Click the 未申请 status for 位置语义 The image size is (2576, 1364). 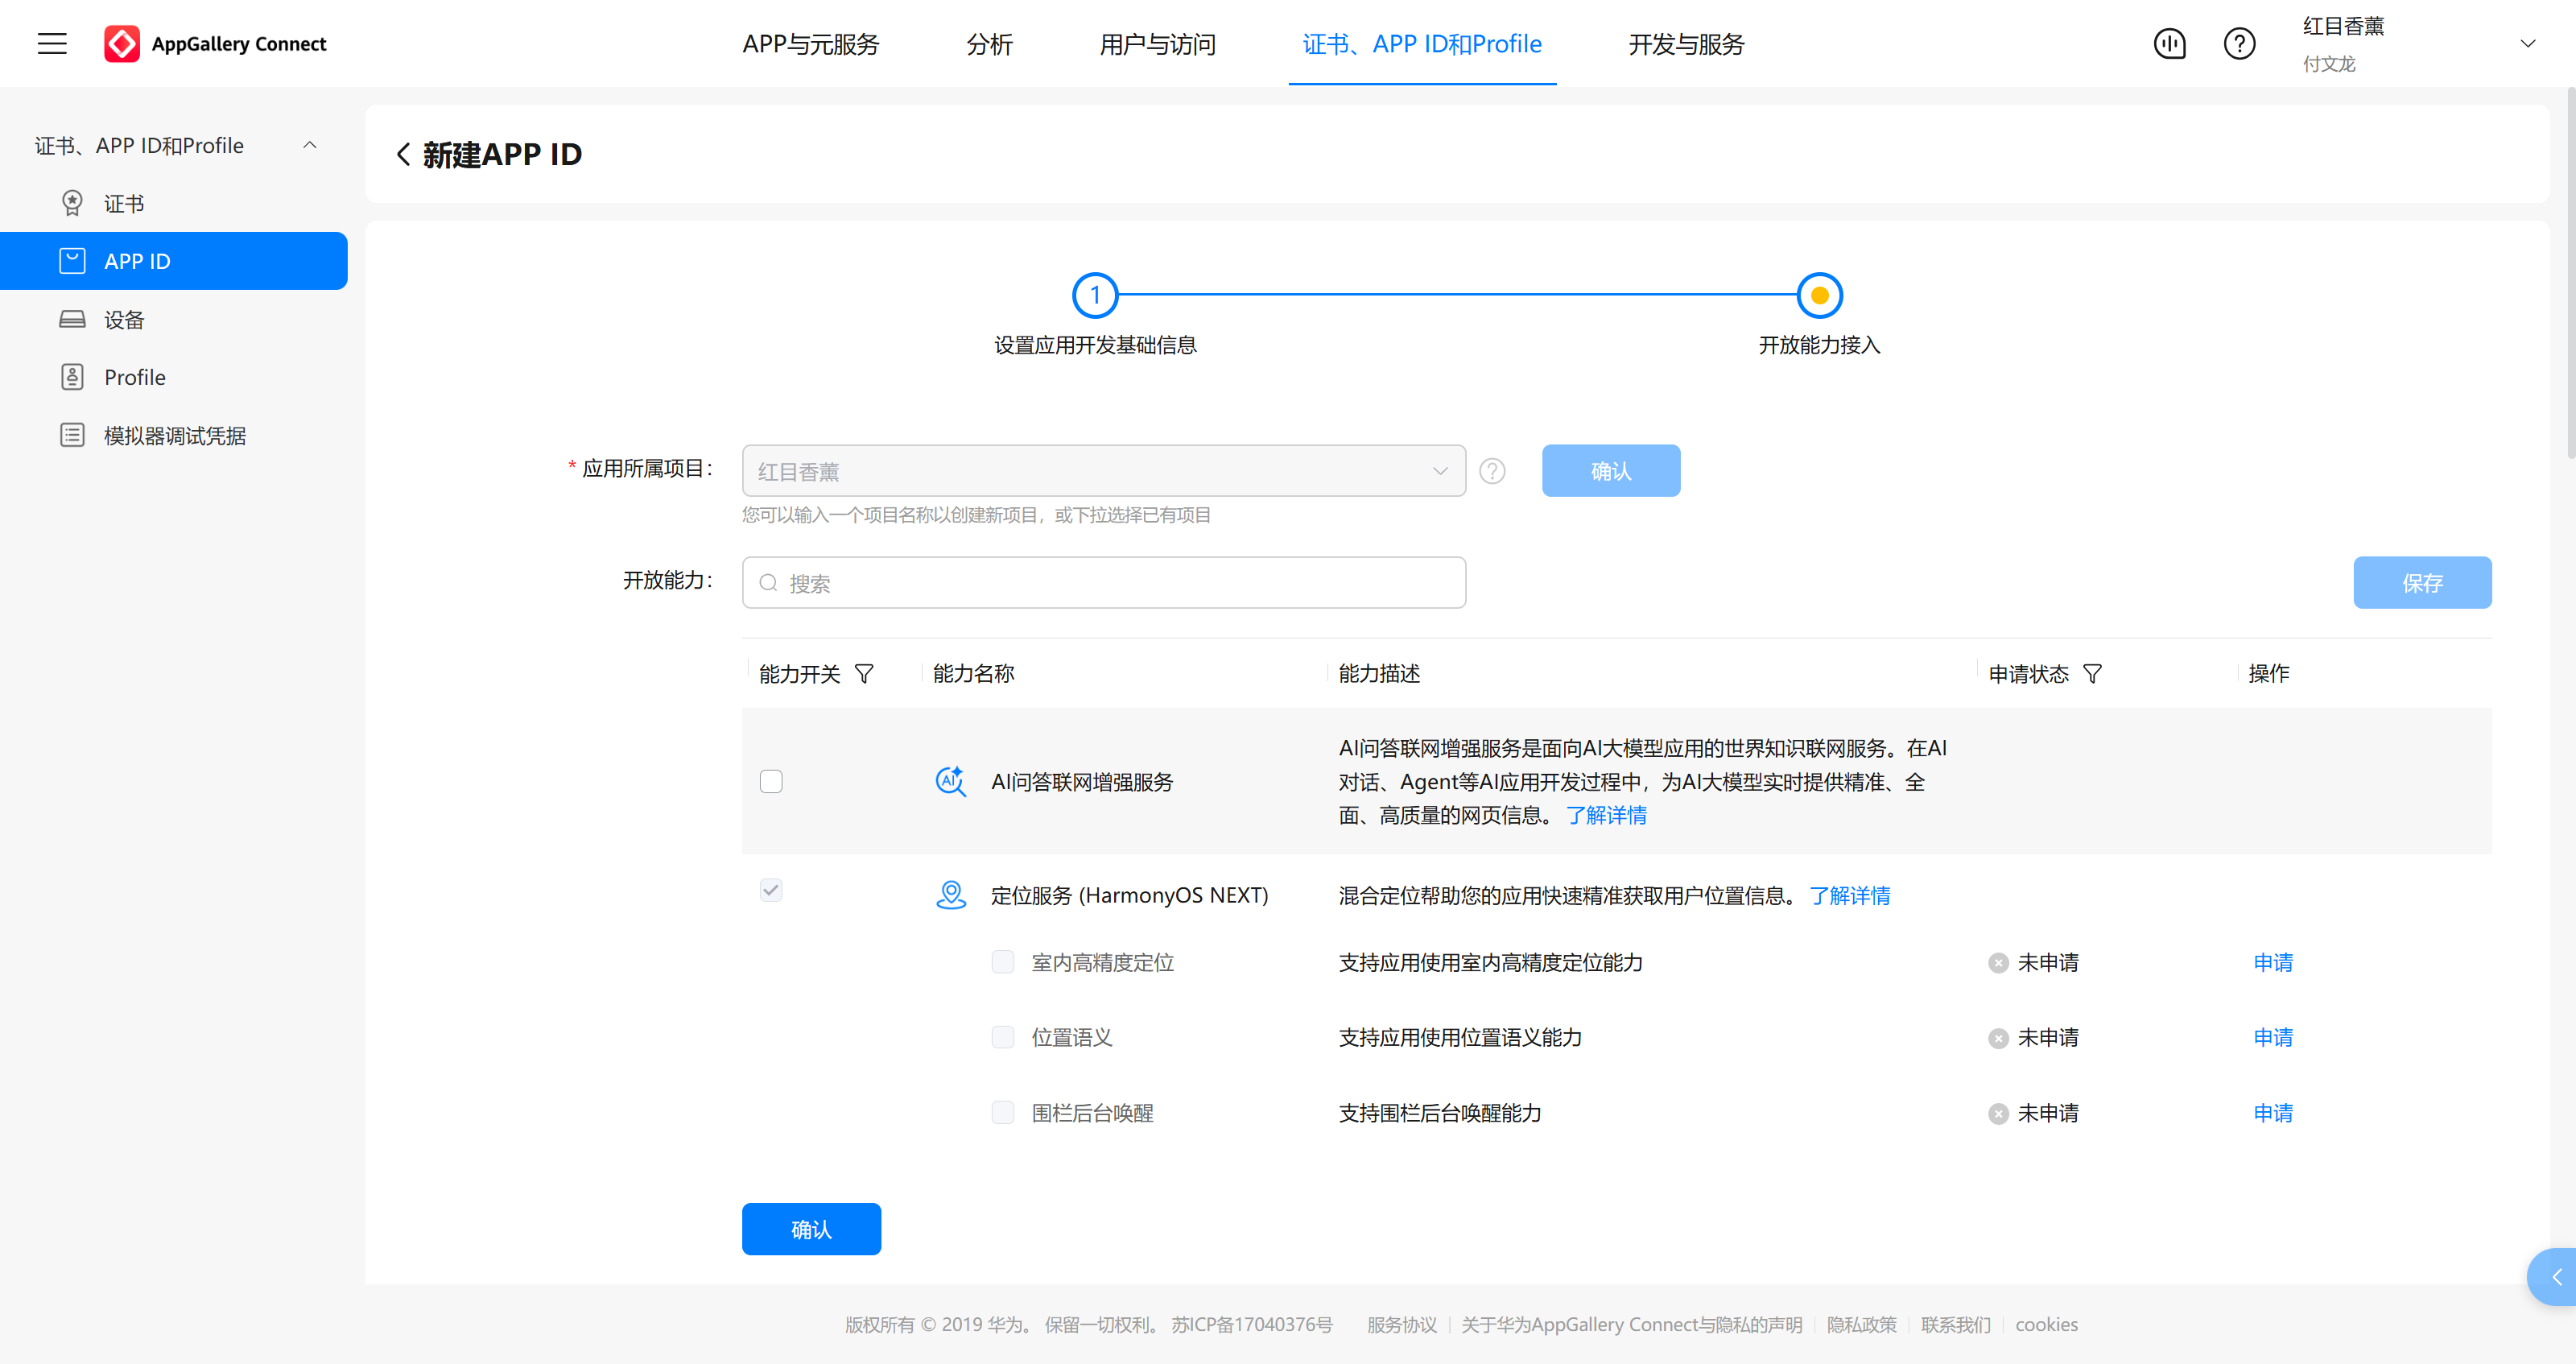coord(2033,1037)
